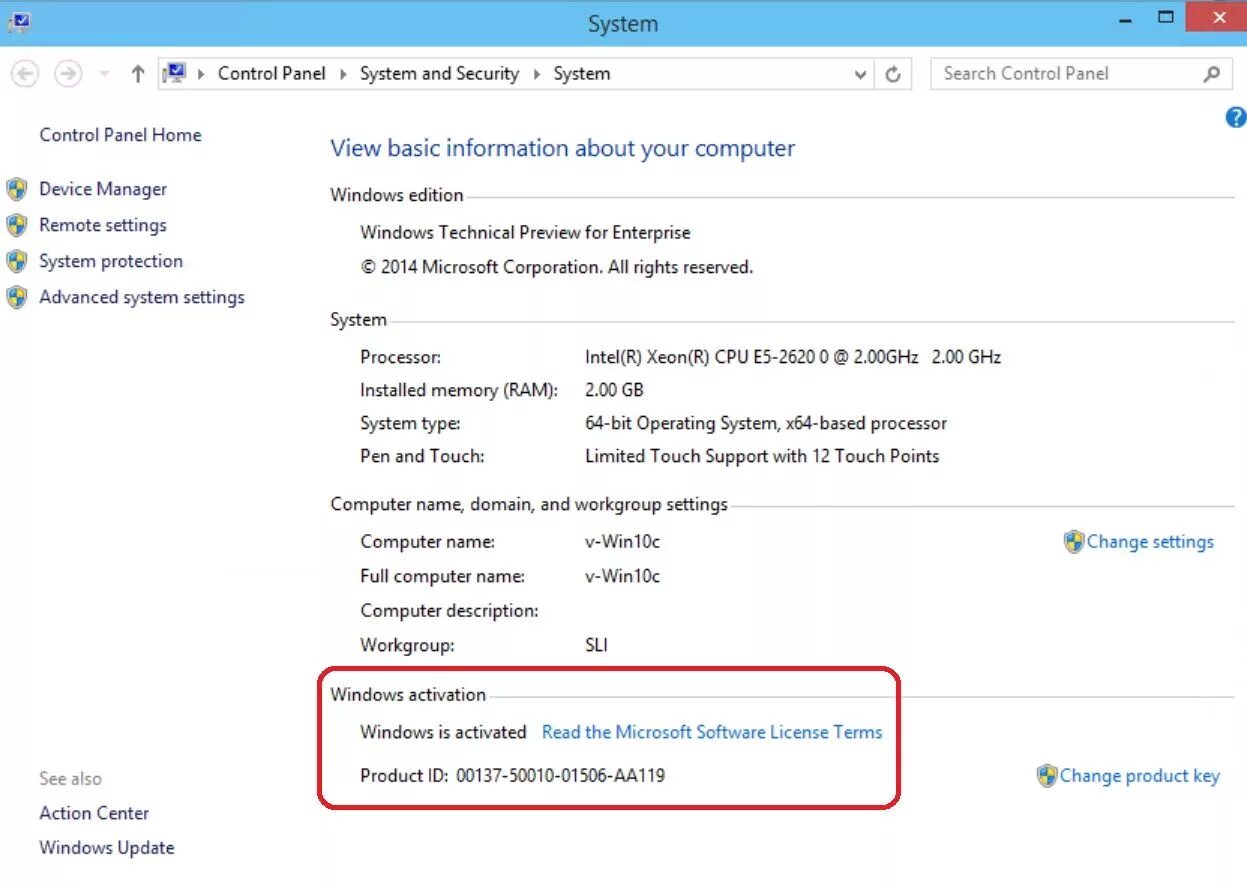1247x883 pixels.
Task: Maximize the System window
Action: point(1165,18)
